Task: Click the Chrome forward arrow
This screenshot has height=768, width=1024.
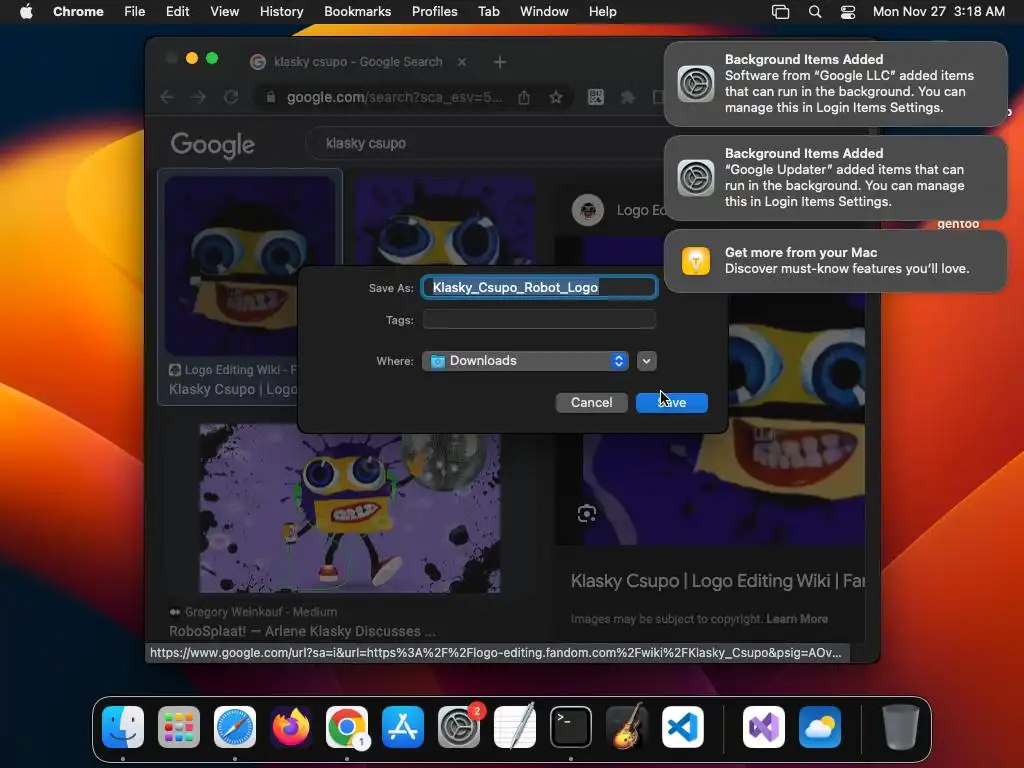Action: 199,97
